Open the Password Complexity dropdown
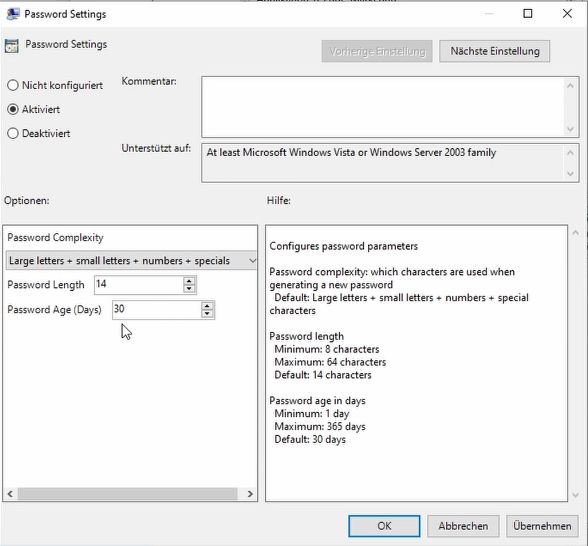This screenshot has width=588, height=546. [x=131, y=261]
